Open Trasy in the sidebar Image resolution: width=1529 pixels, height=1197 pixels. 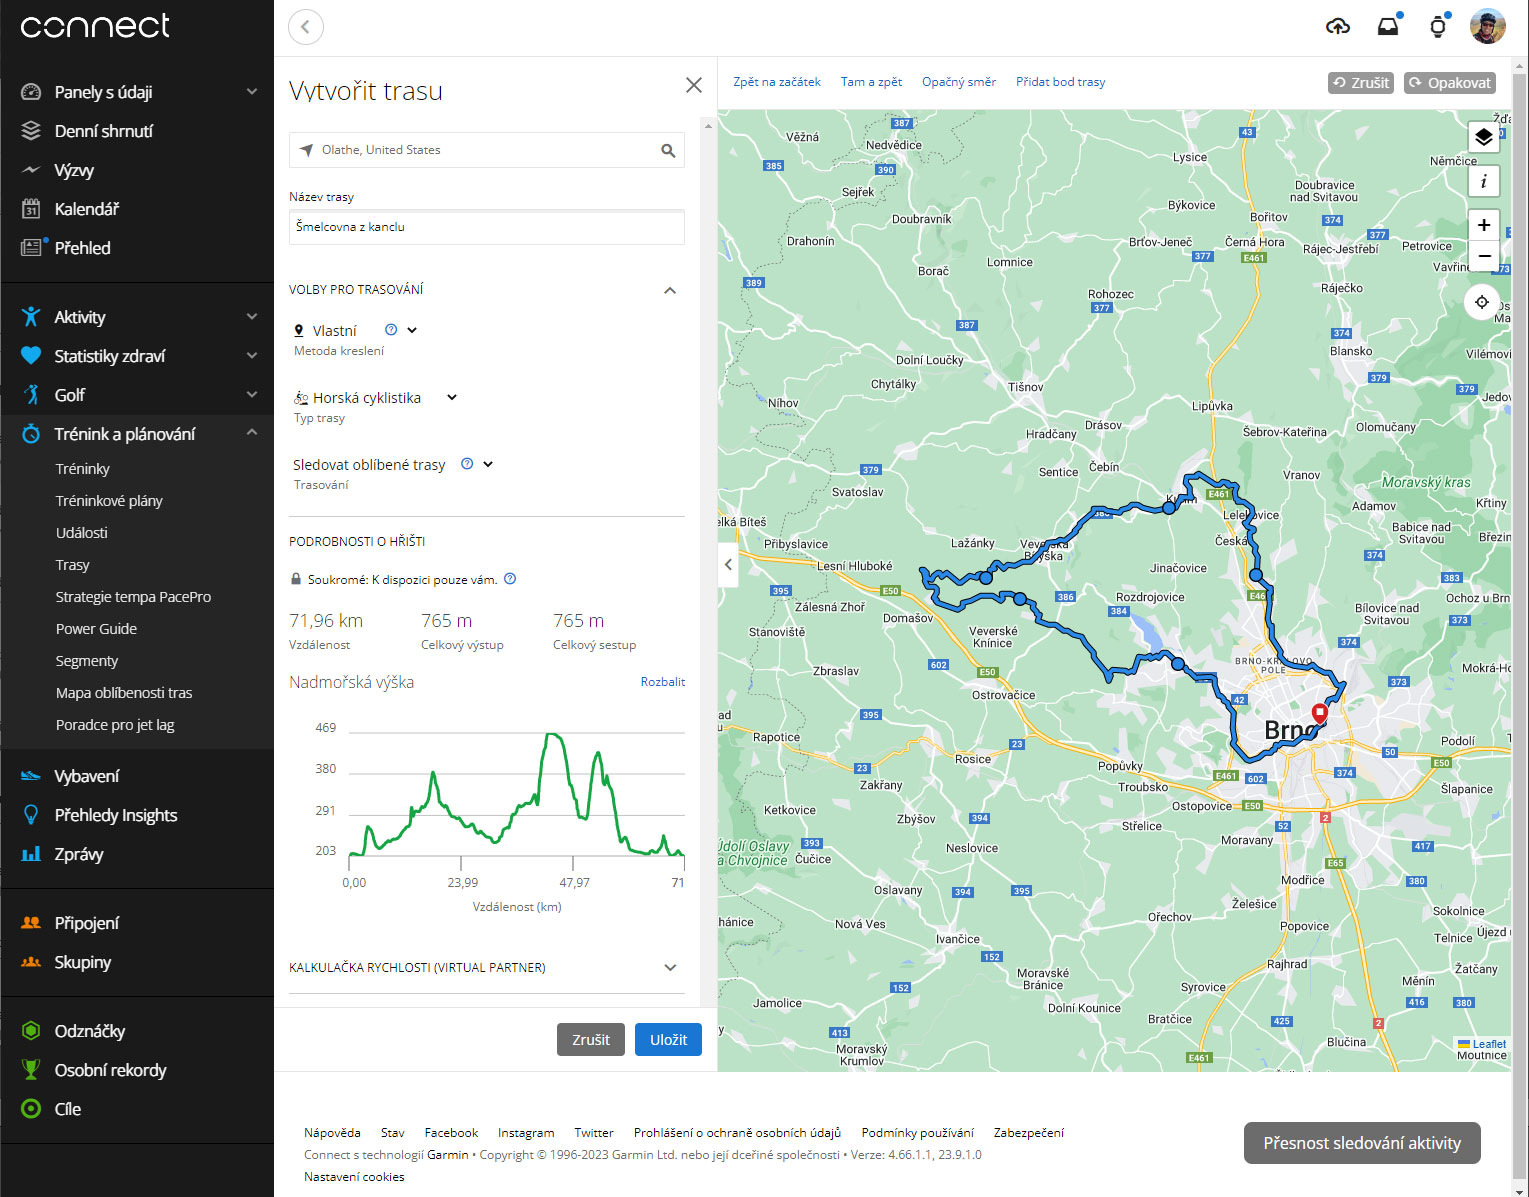[x=73, y=565]
